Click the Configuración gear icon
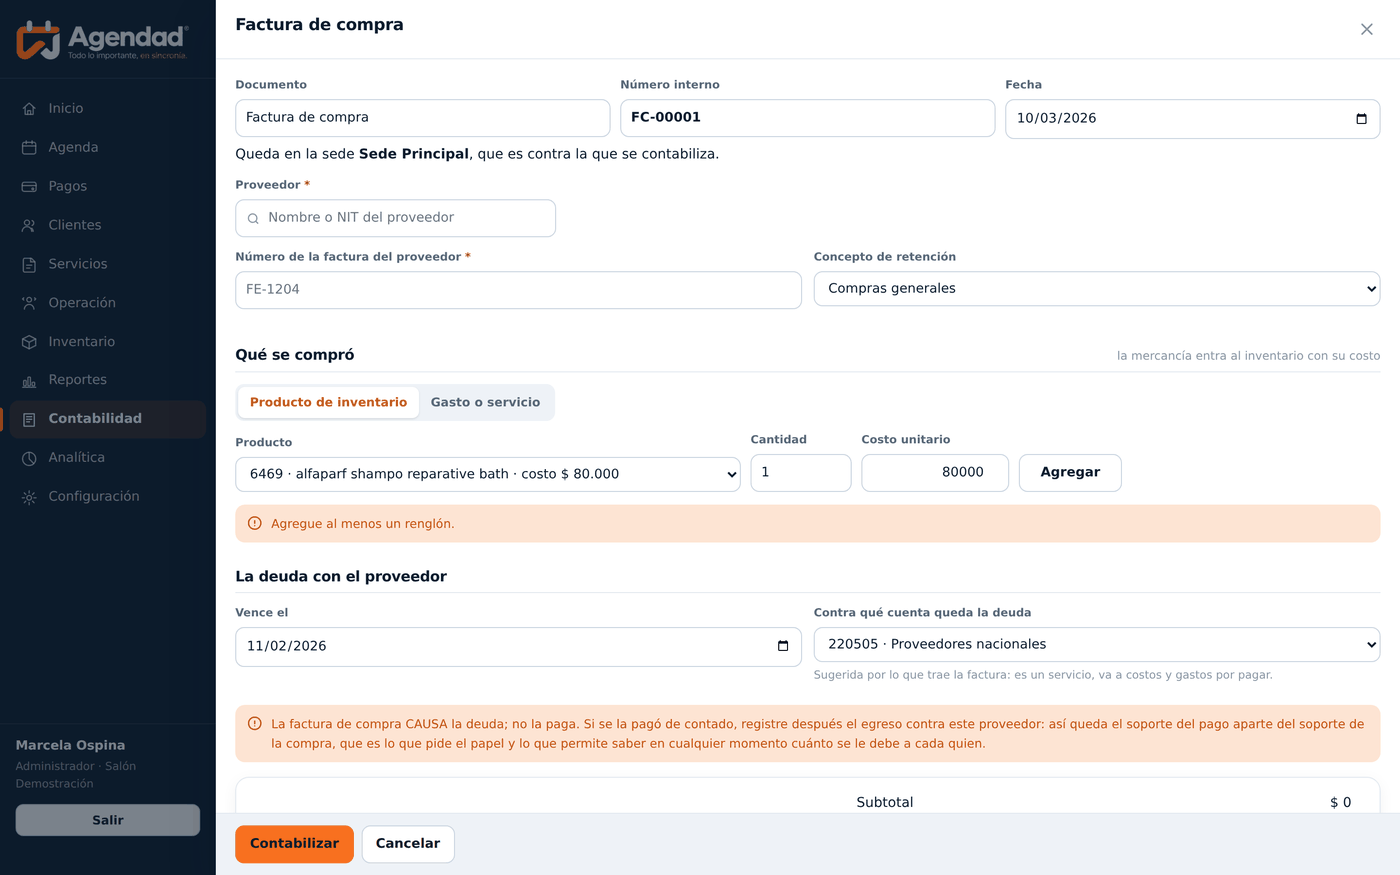Image resolution: width=1400 pixels, height=875 pixels. [x=29, y=497]
